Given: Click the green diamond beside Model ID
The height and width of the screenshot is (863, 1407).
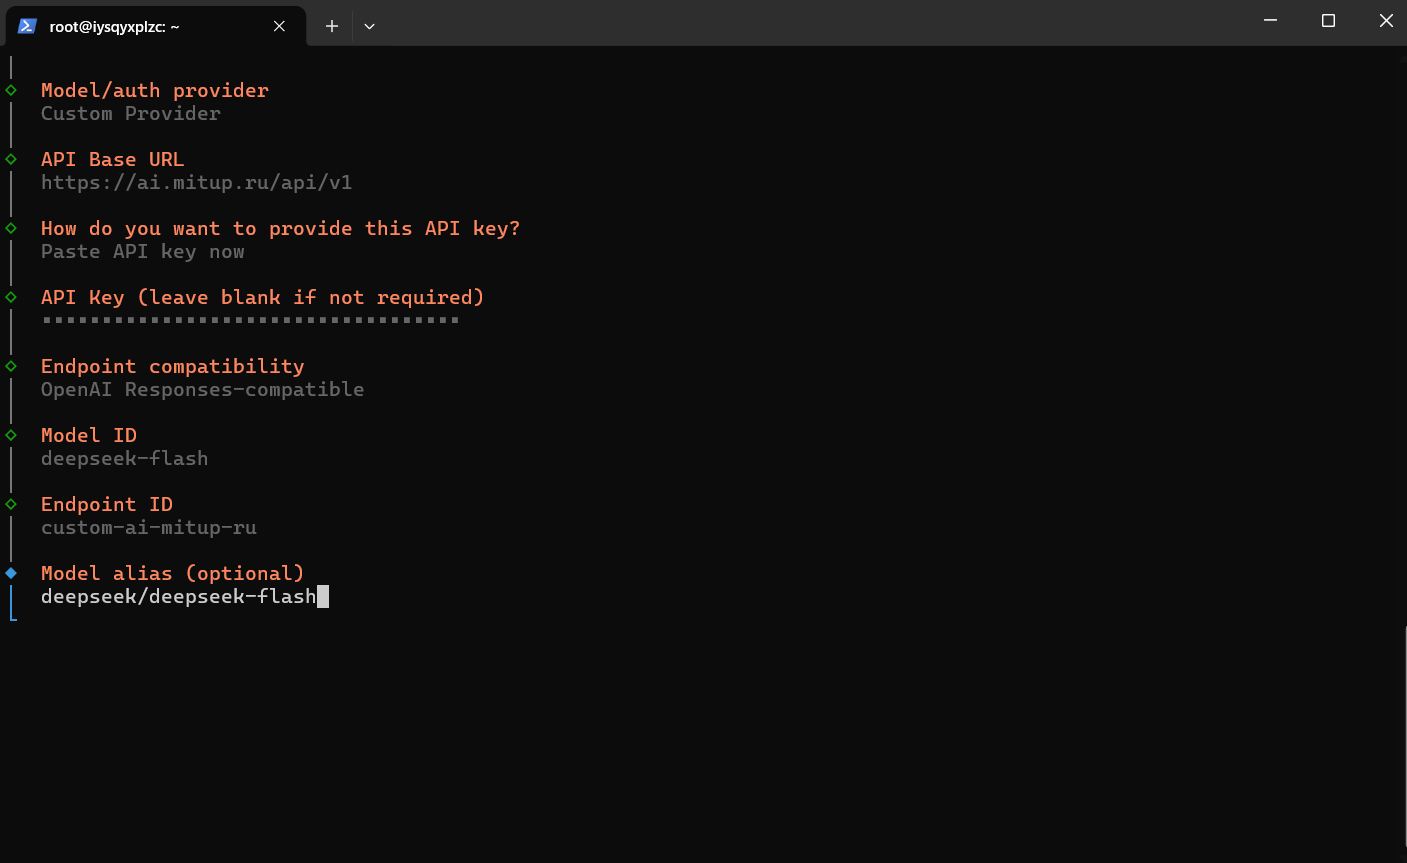Looking at the screenshot, I should (x=11, y=435).
